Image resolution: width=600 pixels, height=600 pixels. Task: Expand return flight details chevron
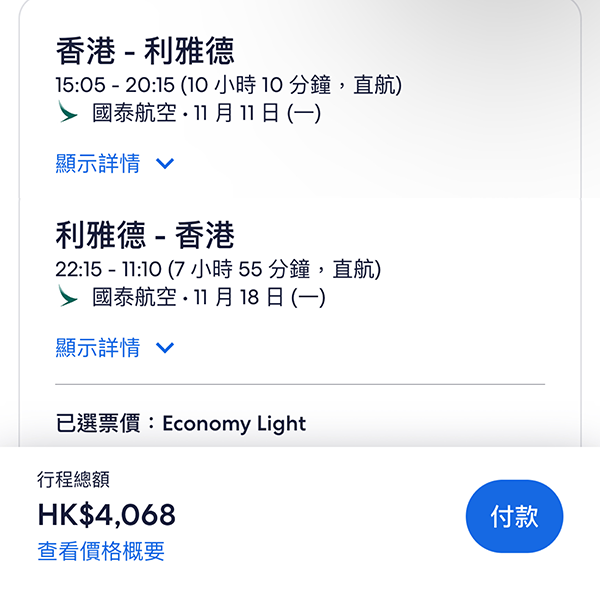[x=165, y=348]
